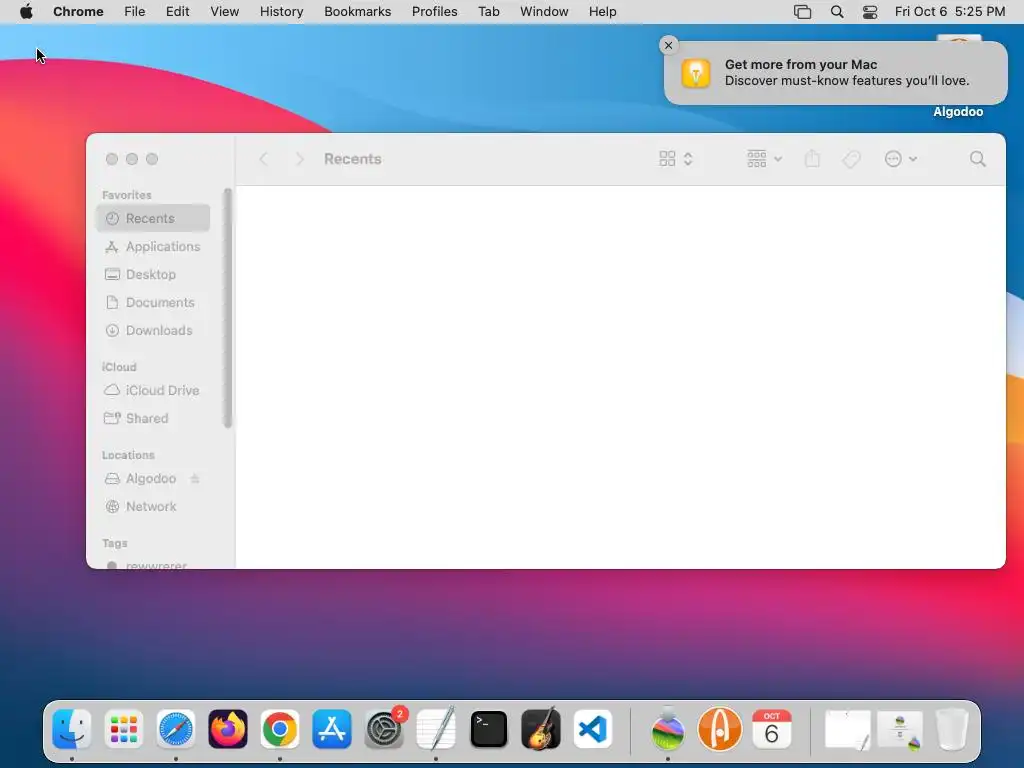Dismiss the Get more from your Mac notification
The image size is (1024, 768).
coord(668,45)
